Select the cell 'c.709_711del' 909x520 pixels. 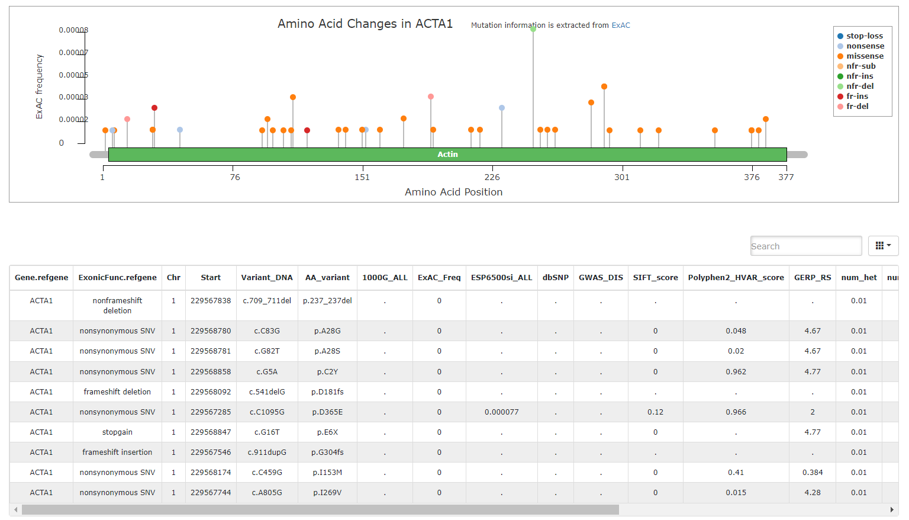[x=267, y=300]
